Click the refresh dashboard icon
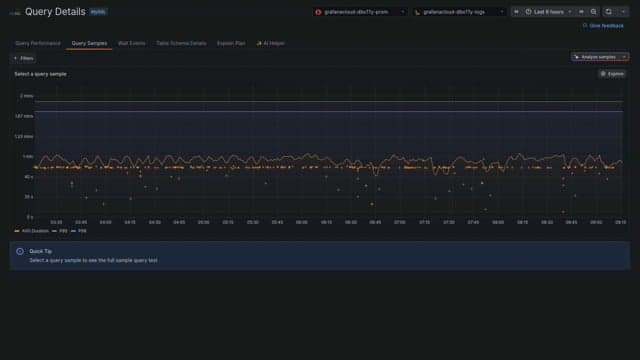640x360 pixels. click(x=609, y=12)
